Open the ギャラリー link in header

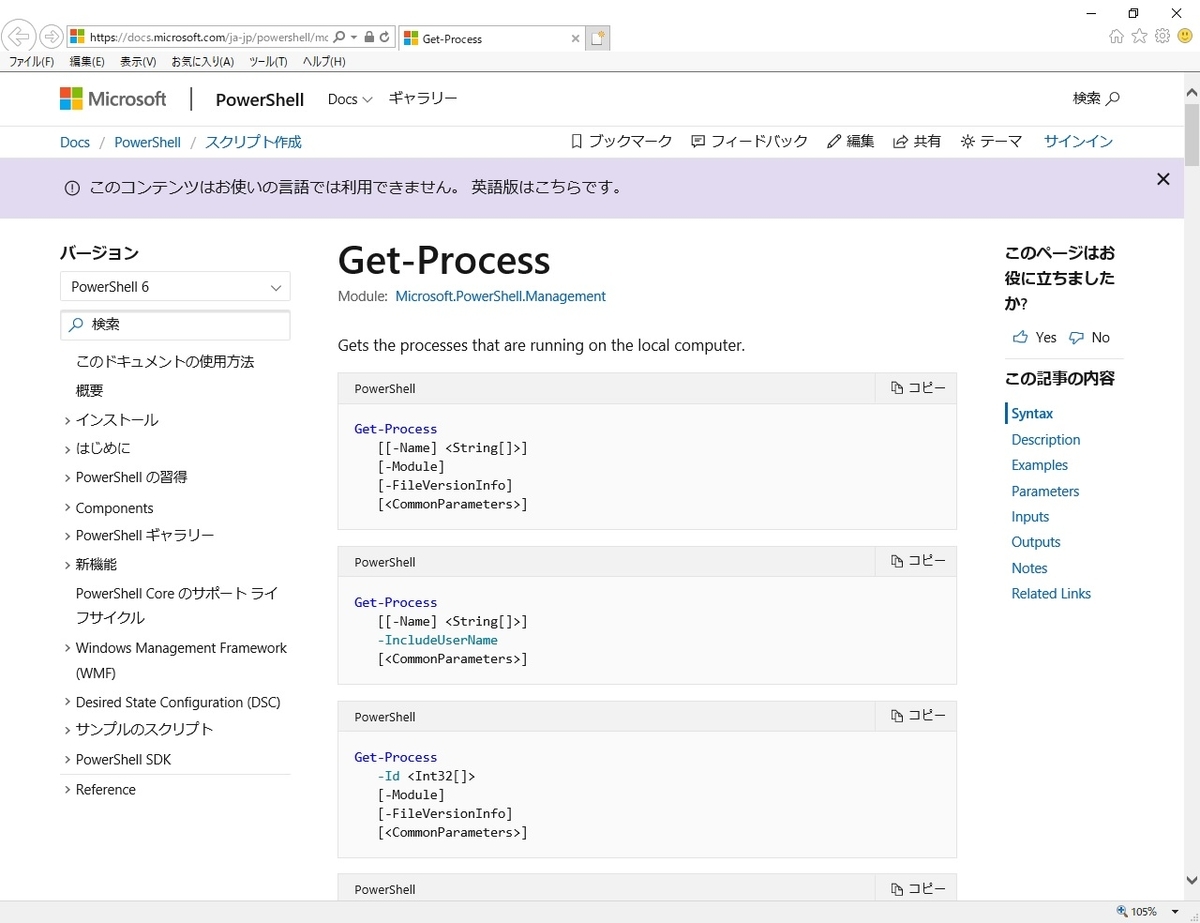pyautogui.click(x=423, y=98)
